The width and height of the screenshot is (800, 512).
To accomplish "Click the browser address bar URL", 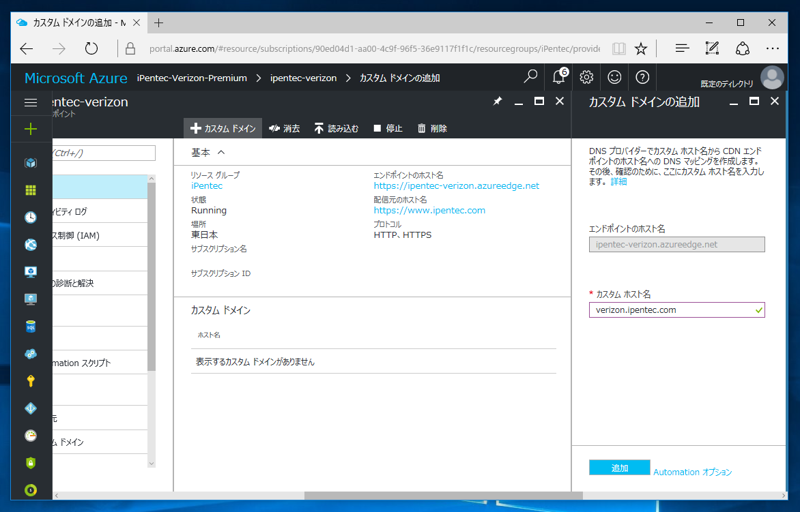I will click(374, 49).
